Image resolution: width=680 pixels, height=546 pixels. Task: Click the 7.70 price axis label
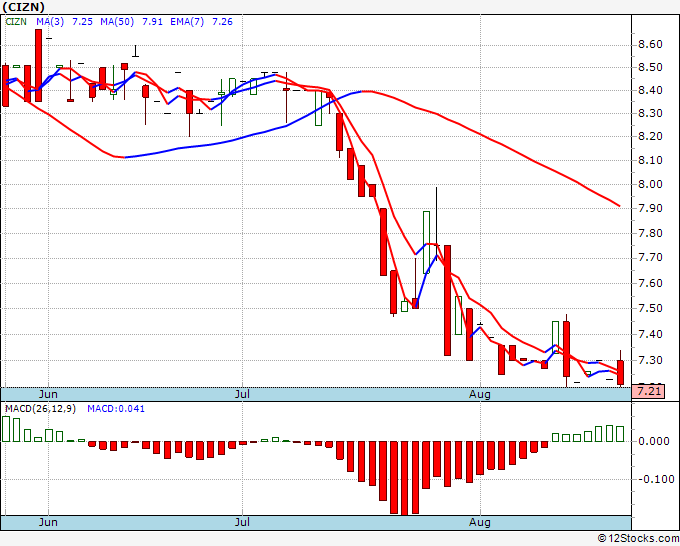tap(650, 258)
